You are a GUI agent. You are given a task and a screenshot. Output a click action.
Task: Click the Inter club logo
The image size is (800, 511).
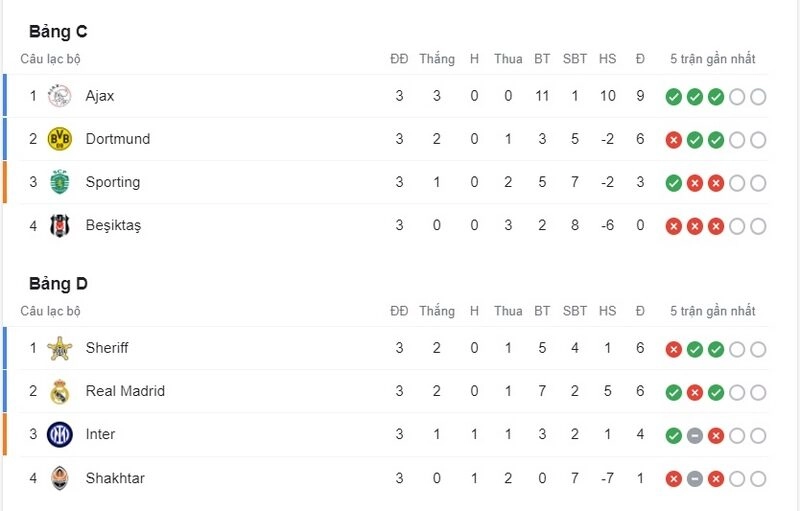tap(59, 435)
